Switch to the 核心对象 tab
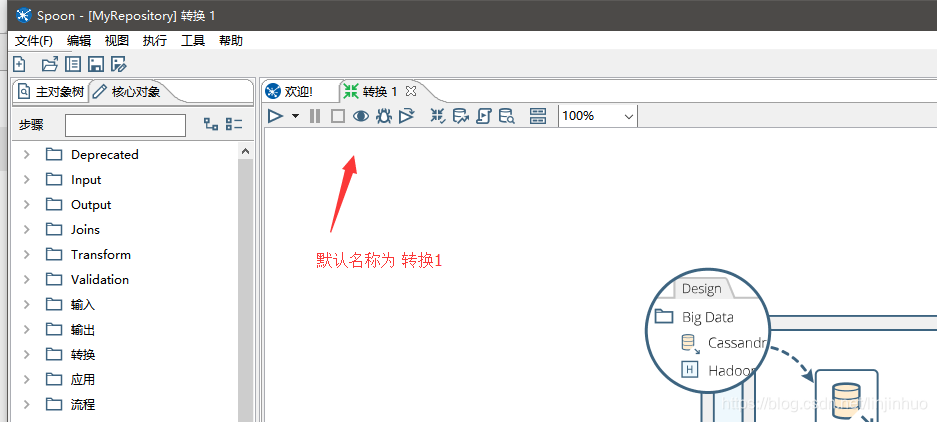 (x=127, y=91)
